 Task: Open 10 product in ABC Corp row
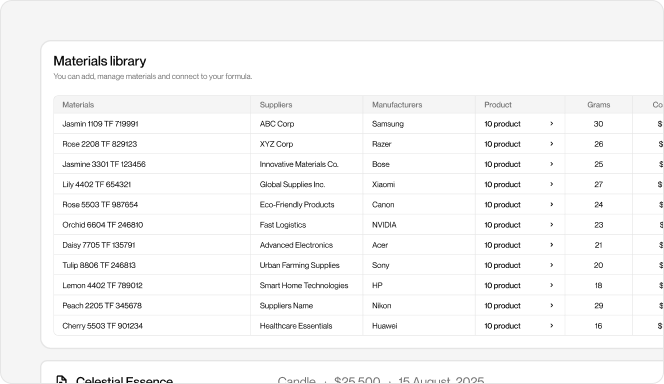click(502, 124)
